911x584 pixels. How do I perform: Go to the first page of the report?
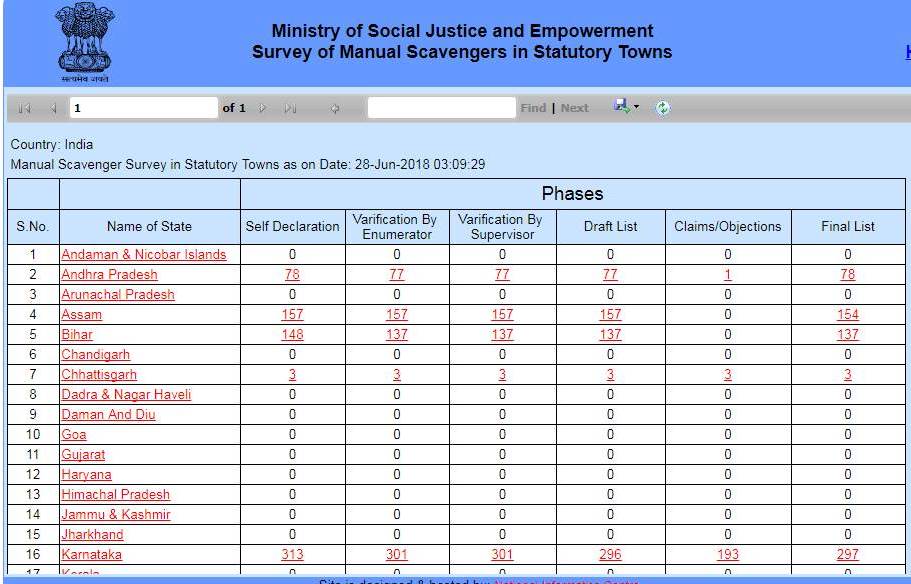click(x=24, y=108)
